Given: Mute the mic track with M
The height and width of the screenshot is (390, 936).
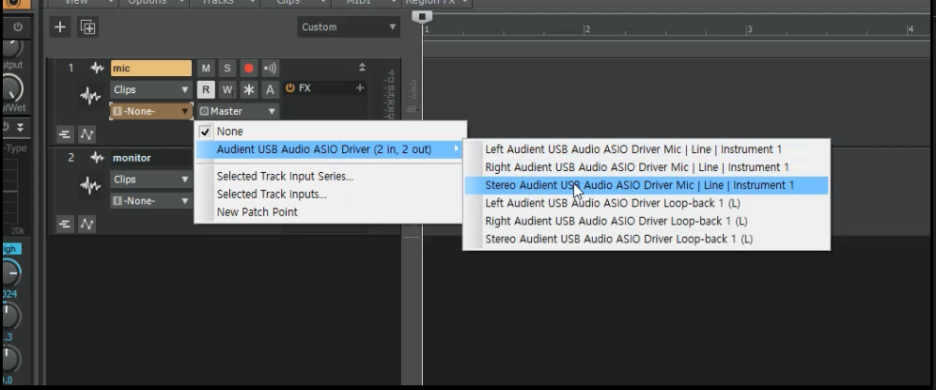Looking at the screenshot, I should tap(205, 68).
